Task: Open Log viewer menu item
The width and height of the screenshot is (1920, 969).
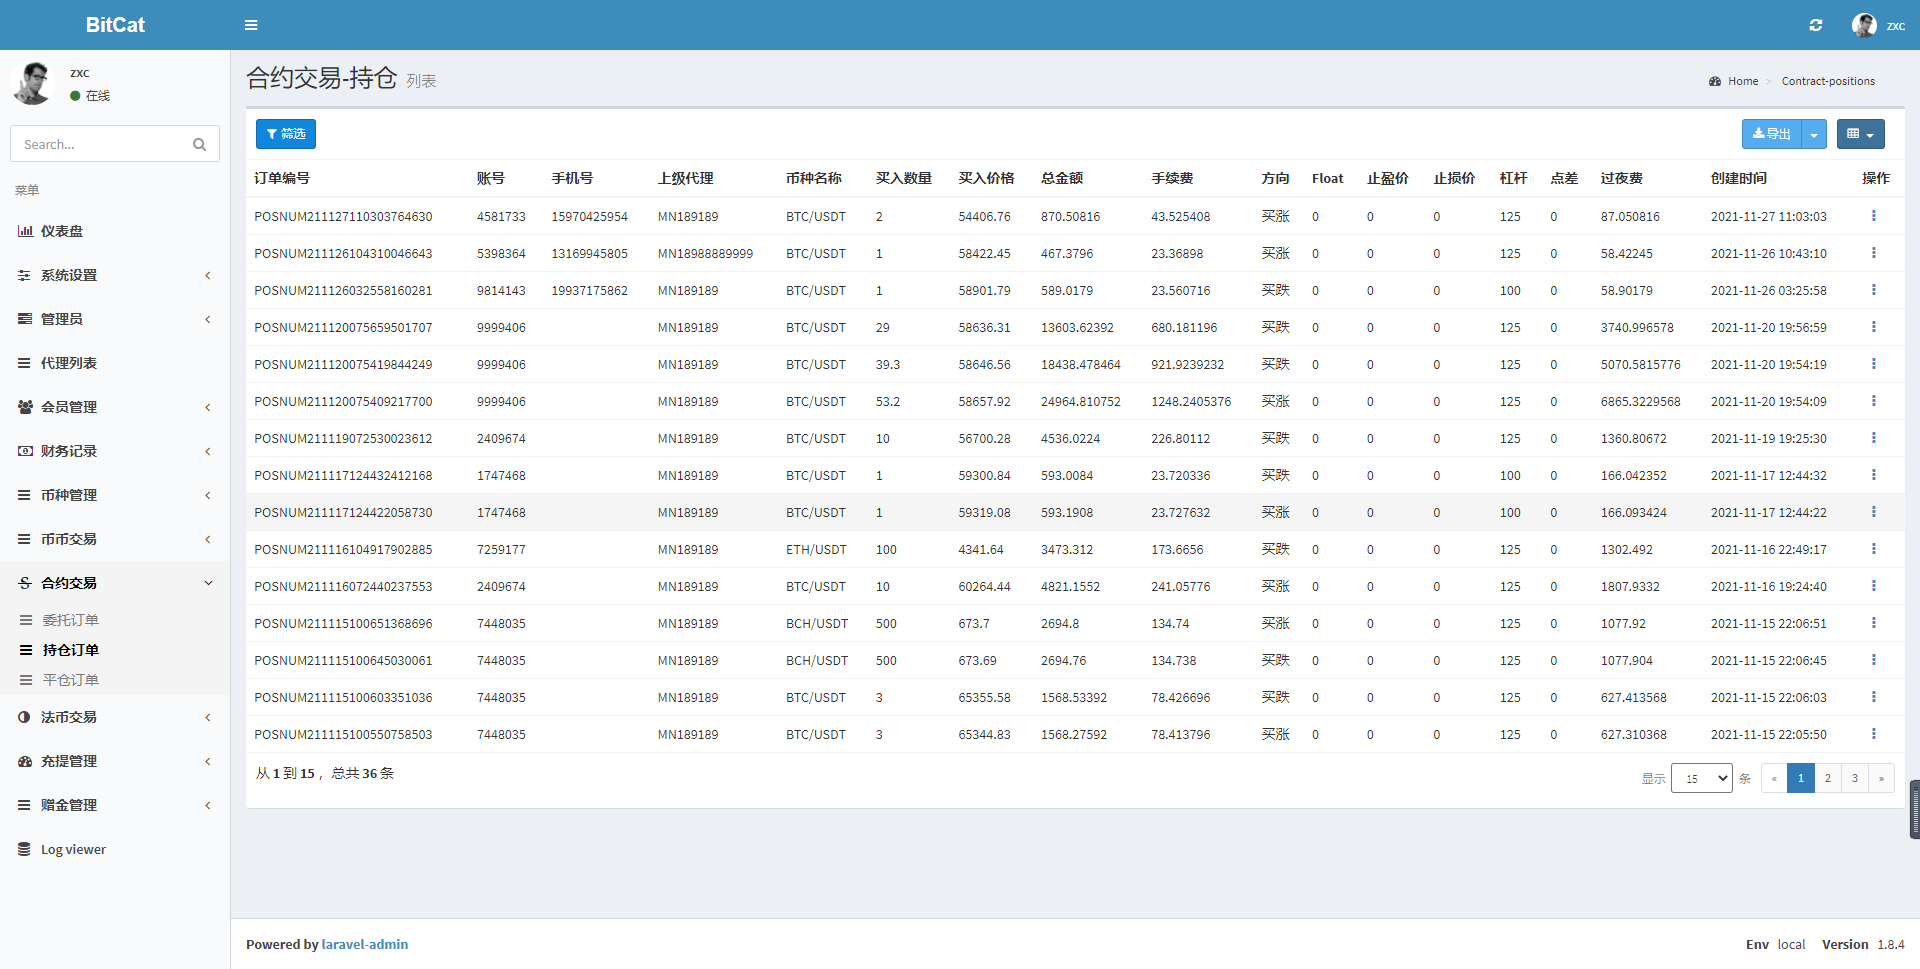Action: [115, 849]
